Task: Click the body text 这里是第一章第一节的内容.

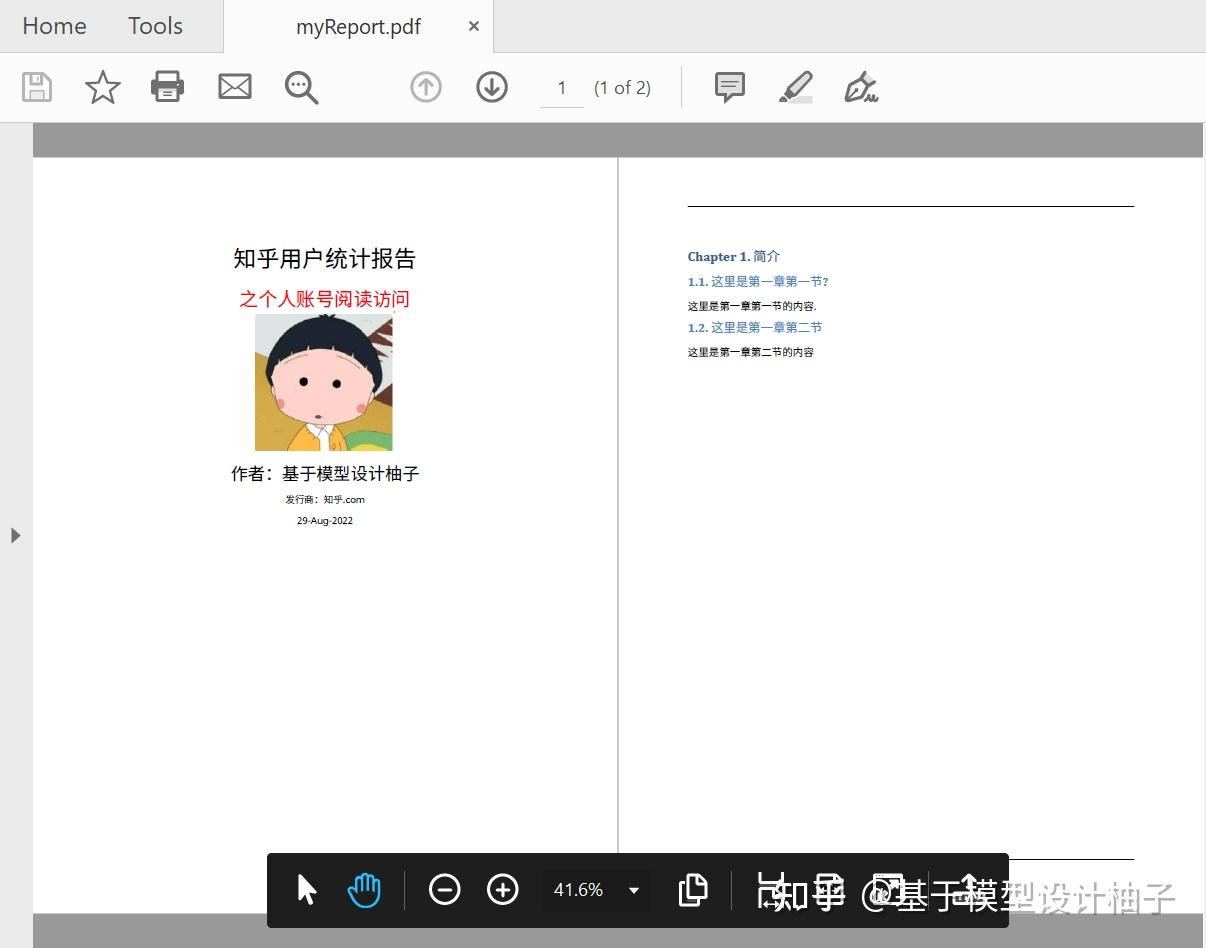Action: (x=752, y=306)
